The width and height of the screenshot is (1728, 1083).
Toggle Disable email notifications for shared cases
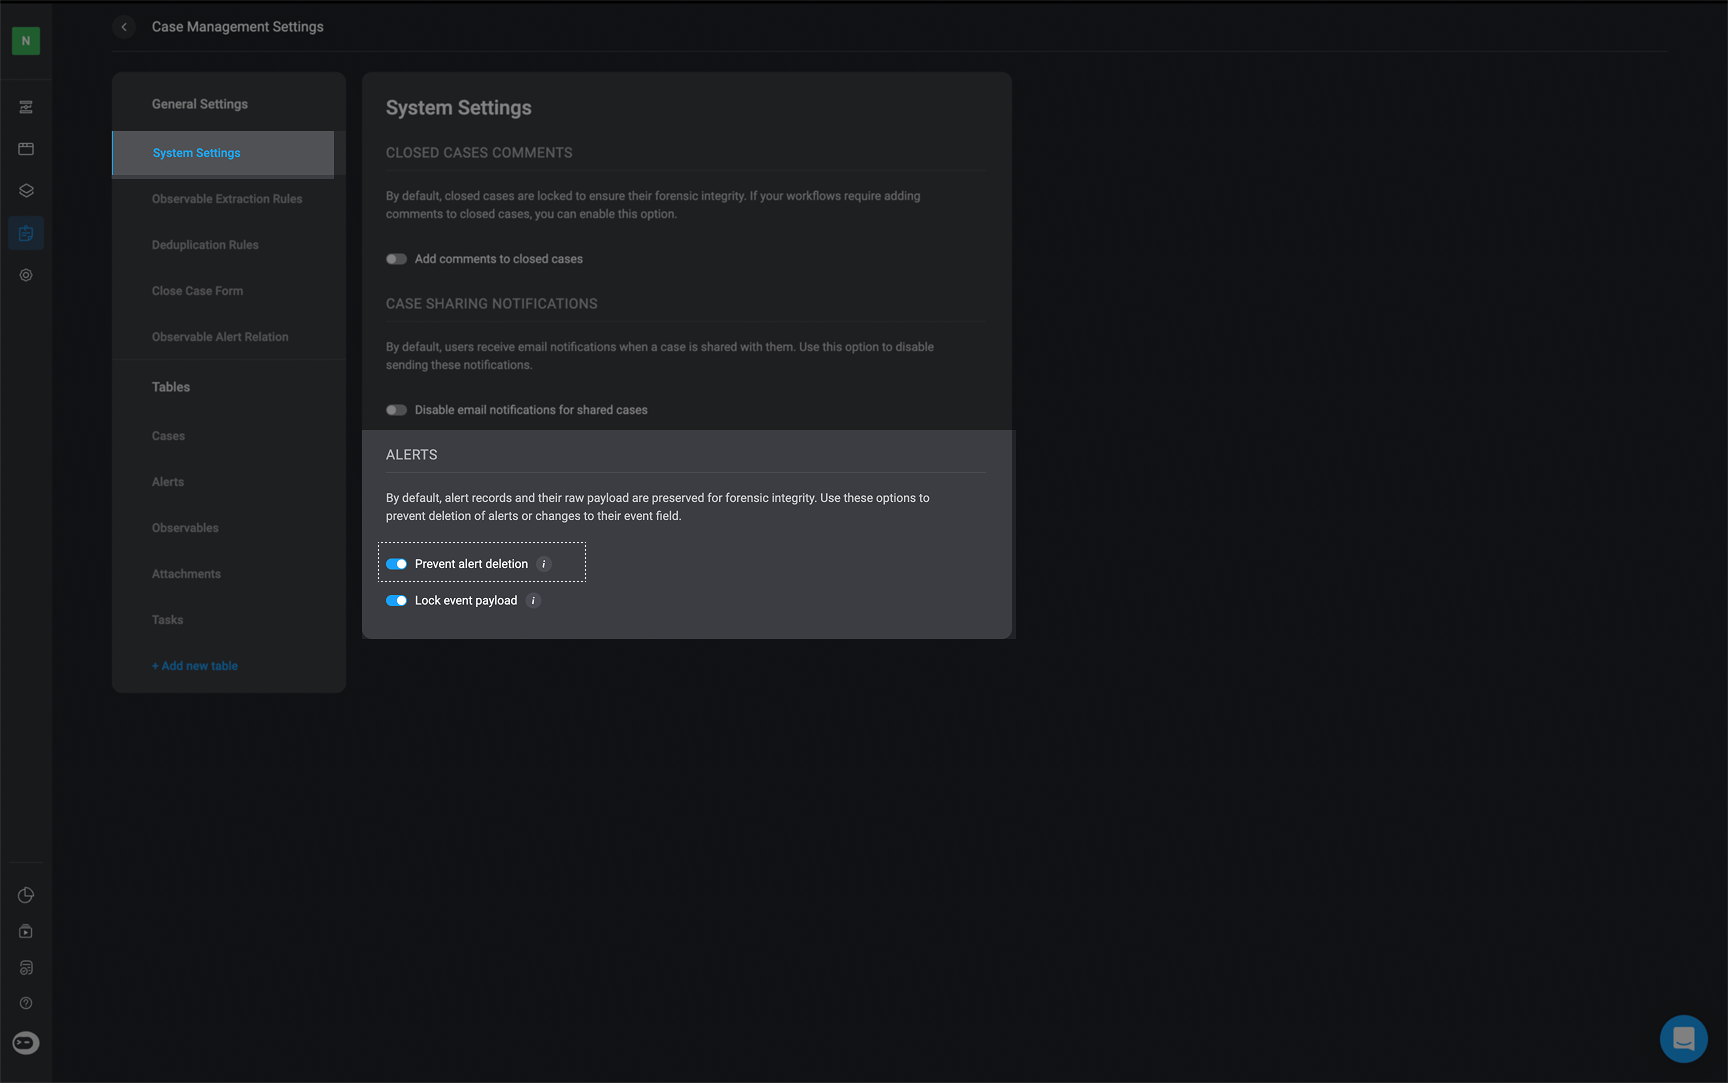396,410
